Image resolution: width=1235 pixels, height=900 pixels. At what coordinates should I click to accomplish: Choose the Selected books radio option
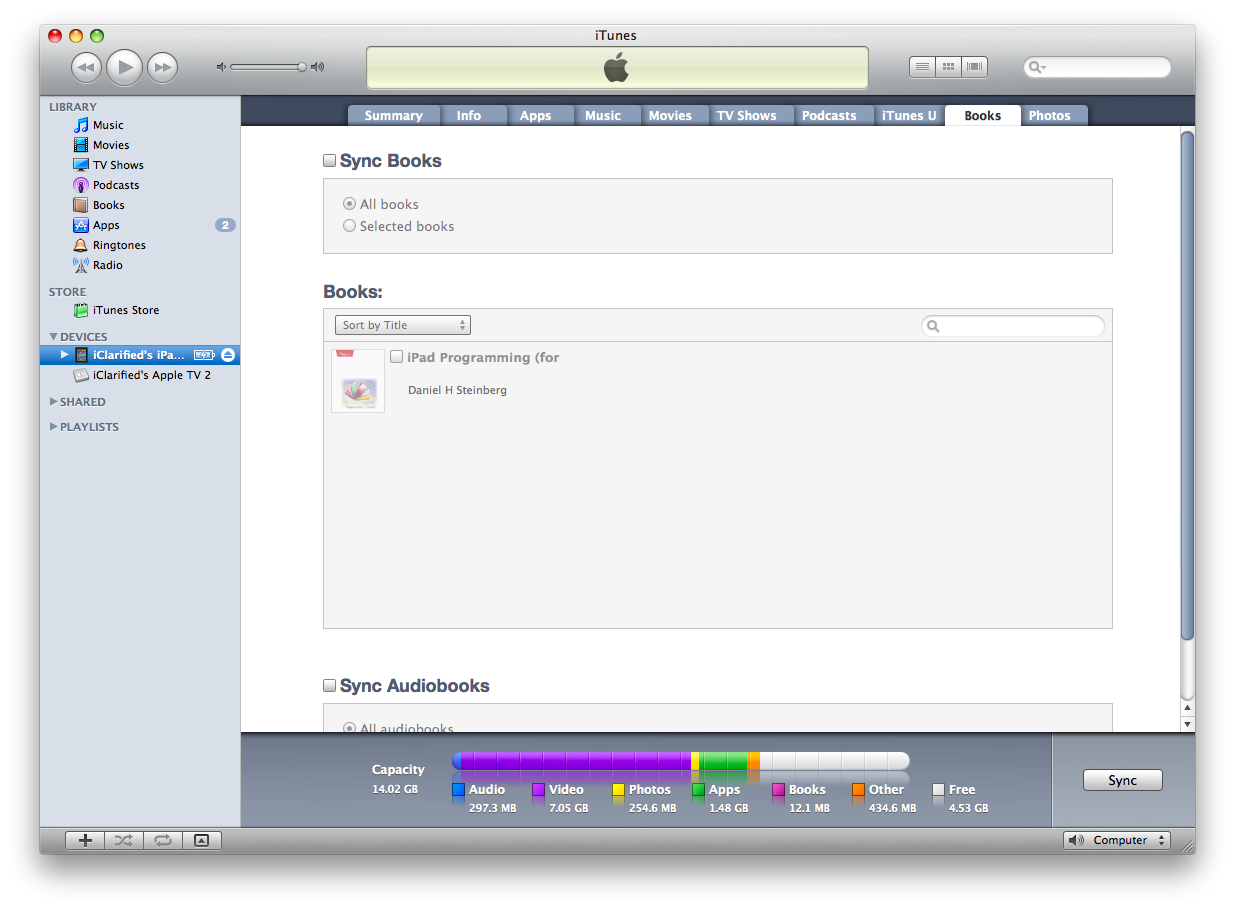pos(350,226)
